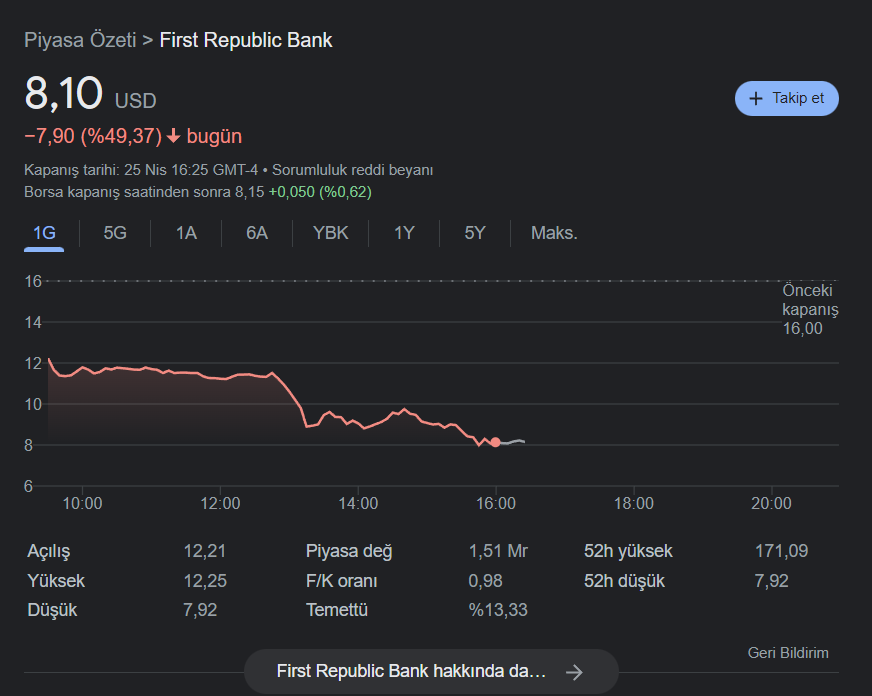Screen dimensions: 872x696
Task: Click the Geri Bildirim feedback link
Action: 788,653
